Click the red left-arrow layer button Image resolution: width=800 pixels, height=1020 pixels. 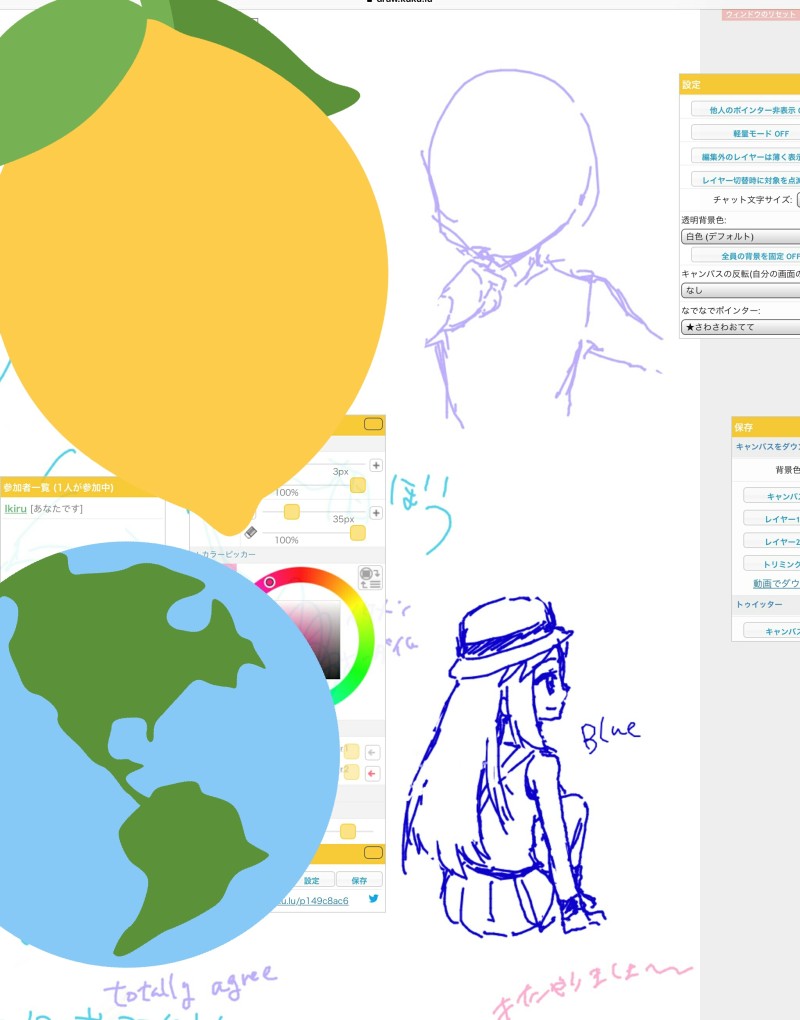coord(372,773)
